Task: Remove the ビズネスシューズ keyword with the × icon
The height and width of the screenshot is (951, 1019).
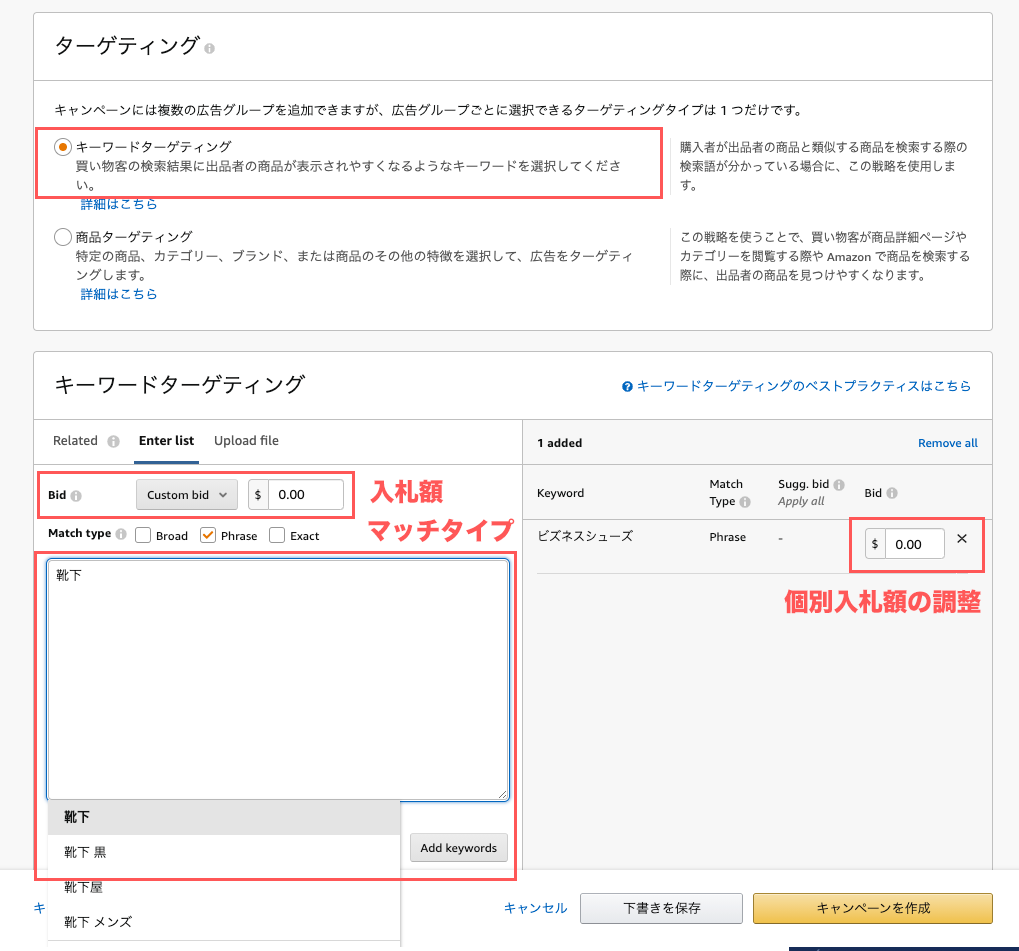Action: point(961,538)
